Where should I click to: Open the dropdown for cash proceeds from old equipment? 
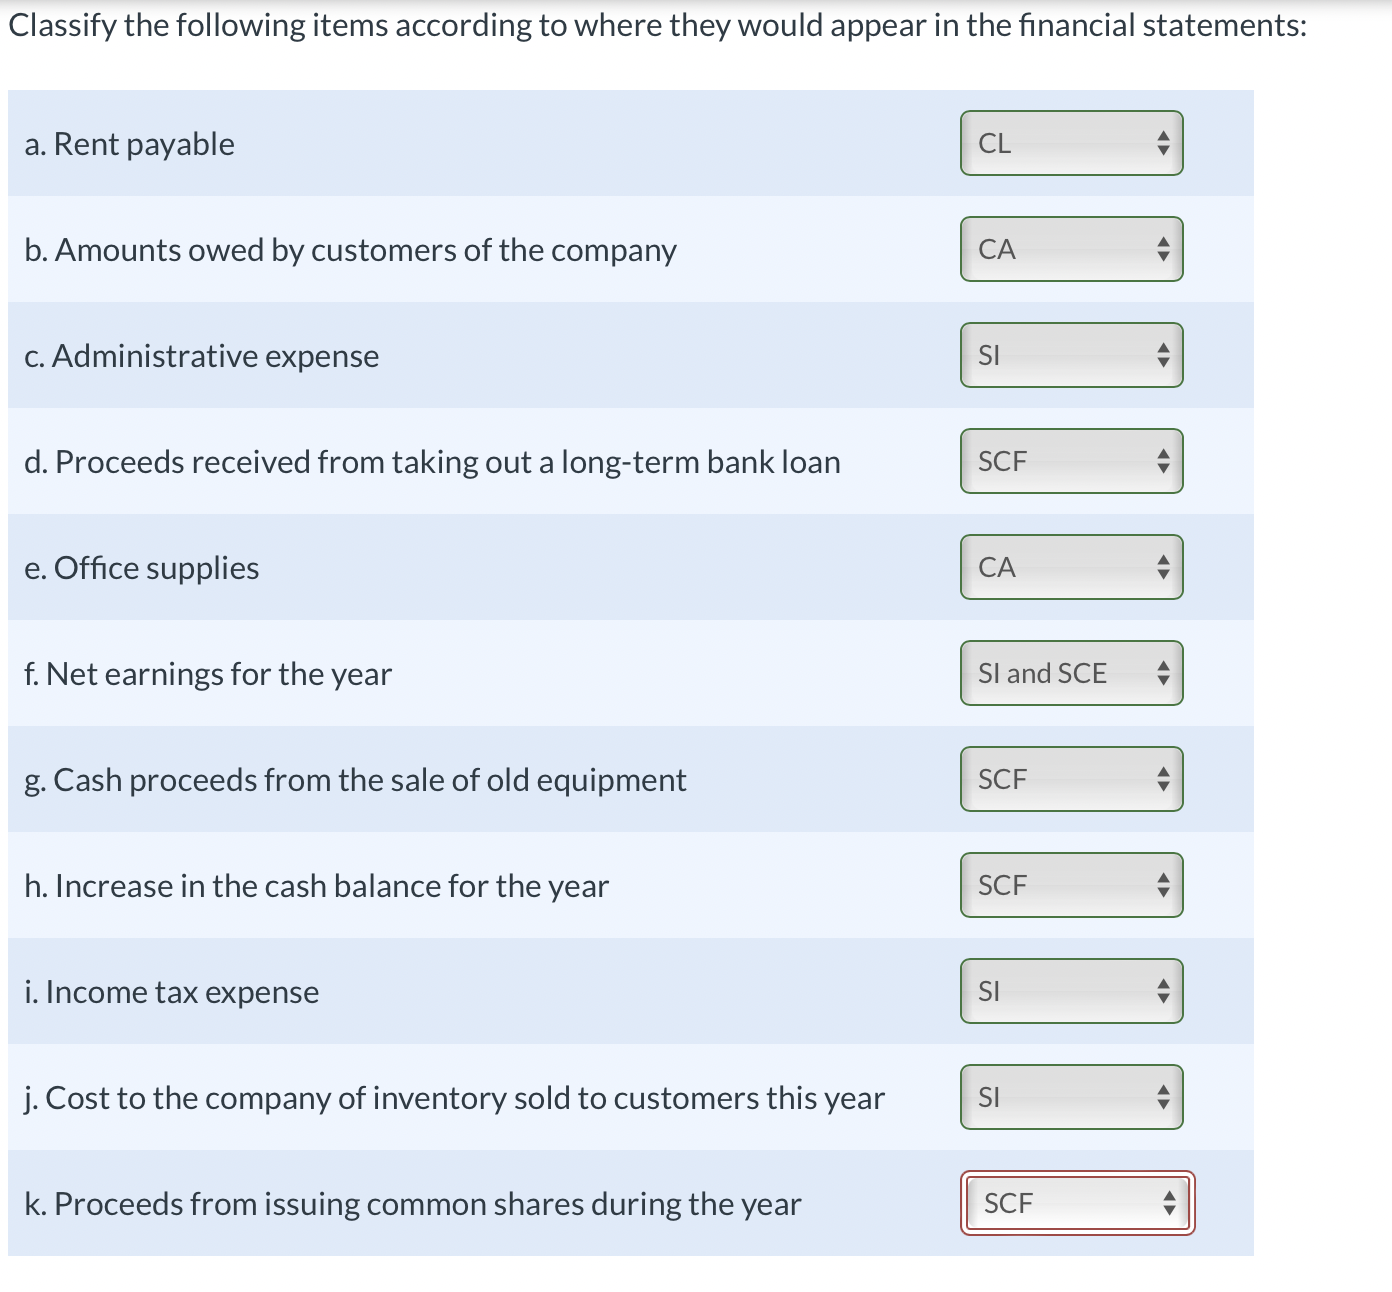pyautogui.click(x=1070, y=779)
